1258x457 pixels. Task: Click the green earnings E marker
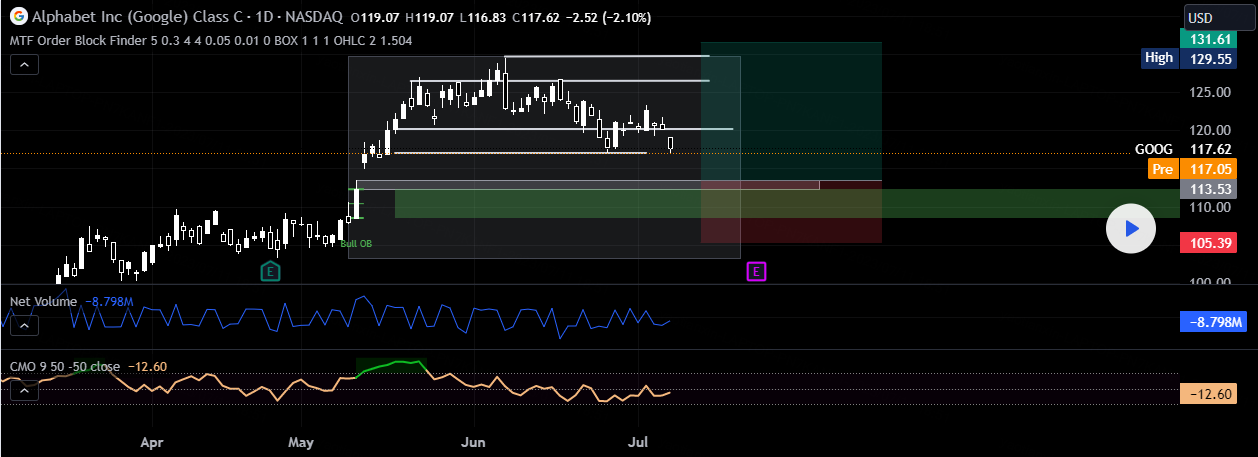pos(270,271)
